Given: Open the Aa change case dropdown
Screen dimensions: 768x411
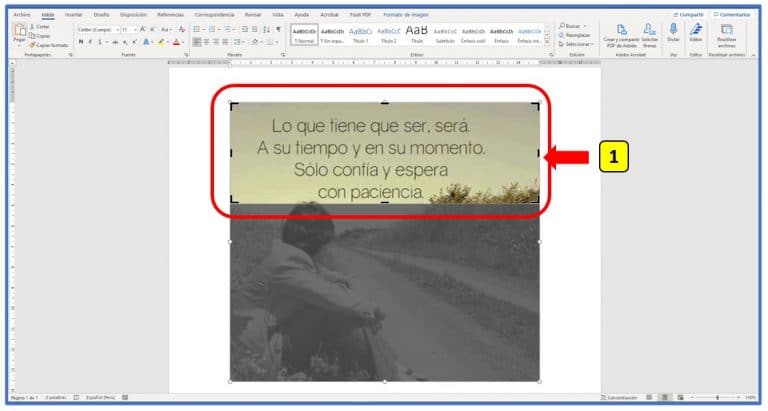Looking at the screenshot, I should 166,29.
